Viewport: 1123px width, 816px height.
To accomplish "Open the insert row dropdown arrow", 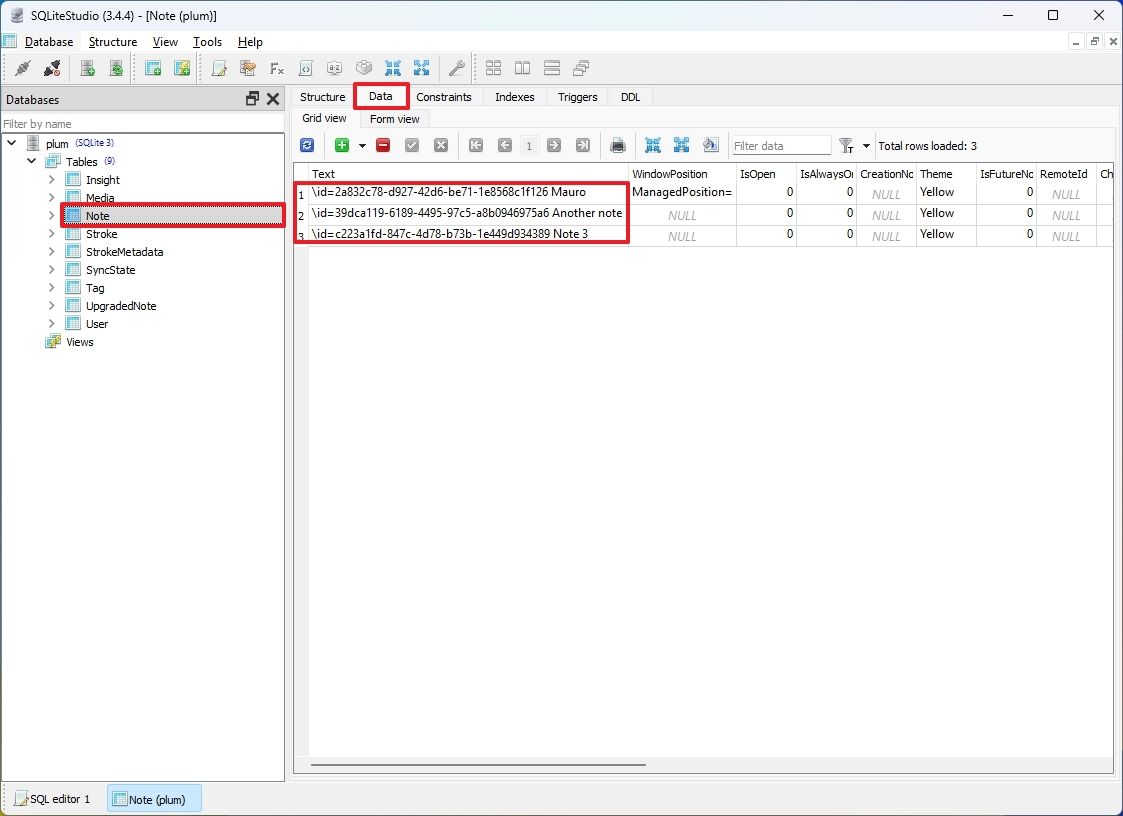I will pos(362,145).
